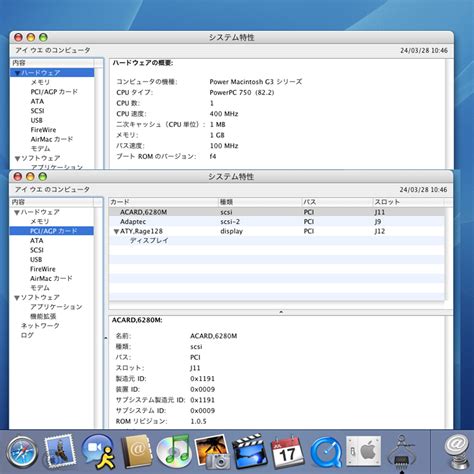The image size is (474, 474).
Task: Select AirMac カード in back window sidebar
Action: [x=52, y=139]
